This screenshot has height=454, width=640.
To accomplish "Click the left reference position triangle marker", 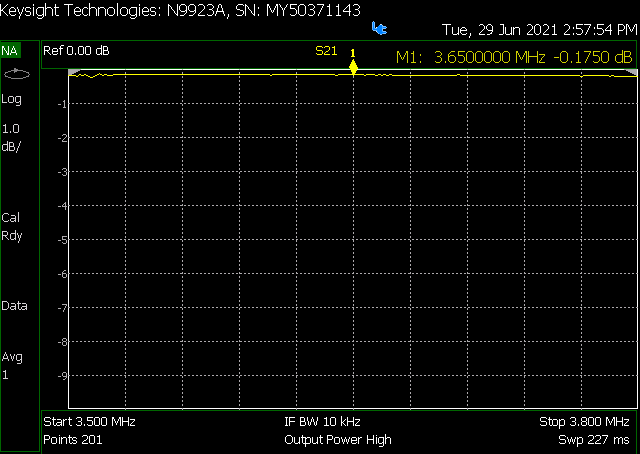I will click(x=74, y=72).
